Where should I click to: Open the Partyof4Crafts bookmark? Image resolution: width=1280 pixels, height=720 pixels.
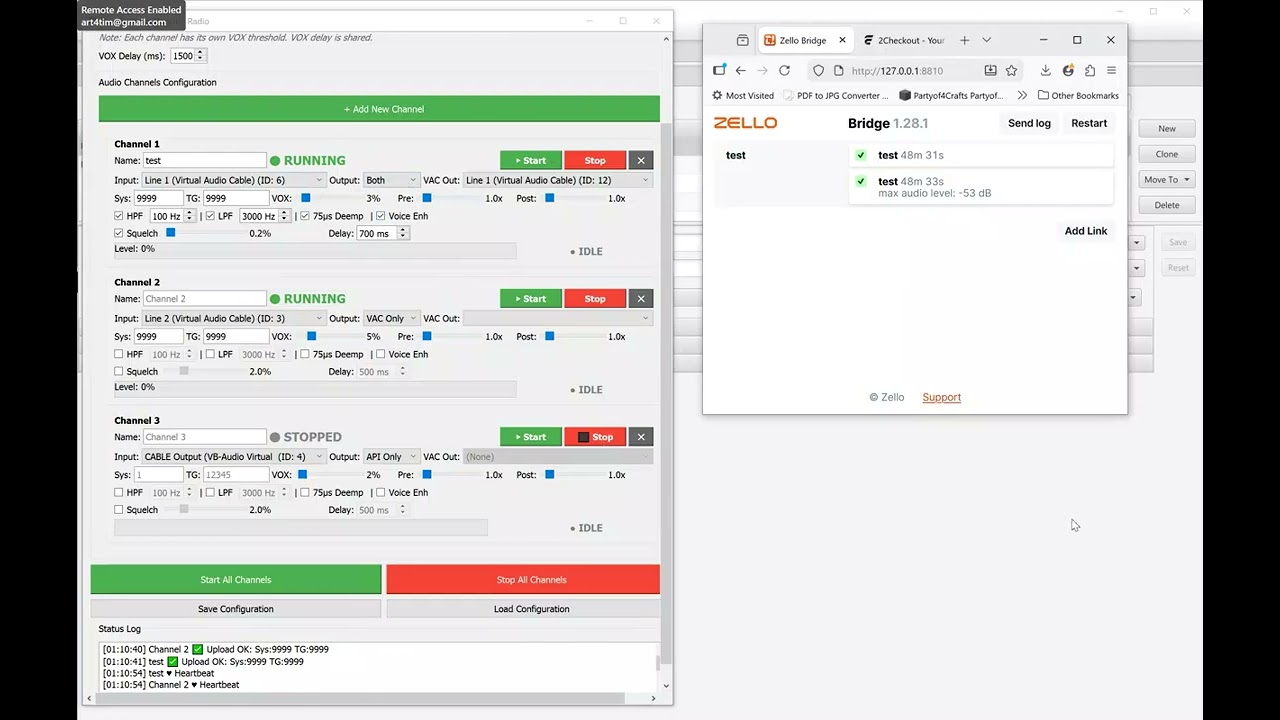coord(951,96)
